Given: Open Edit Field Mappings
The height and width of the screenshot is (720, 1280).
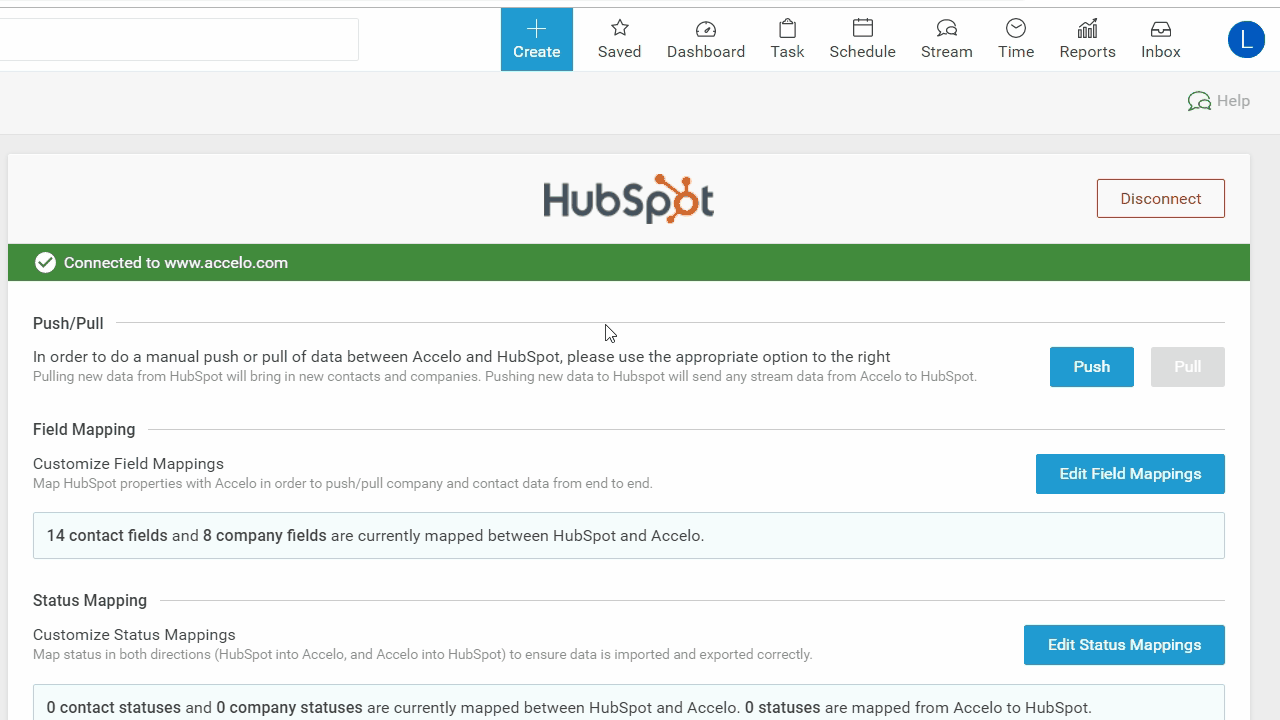Looking at the screenshot, I should coord(1130,474).
